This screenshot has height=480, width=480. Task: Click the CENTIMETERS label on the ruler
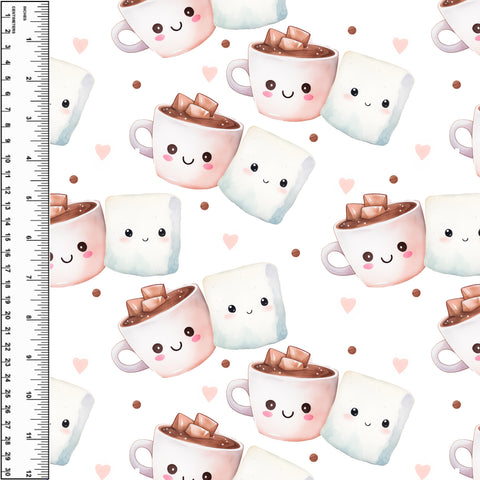pyautogui.click(x=13, y=20)
